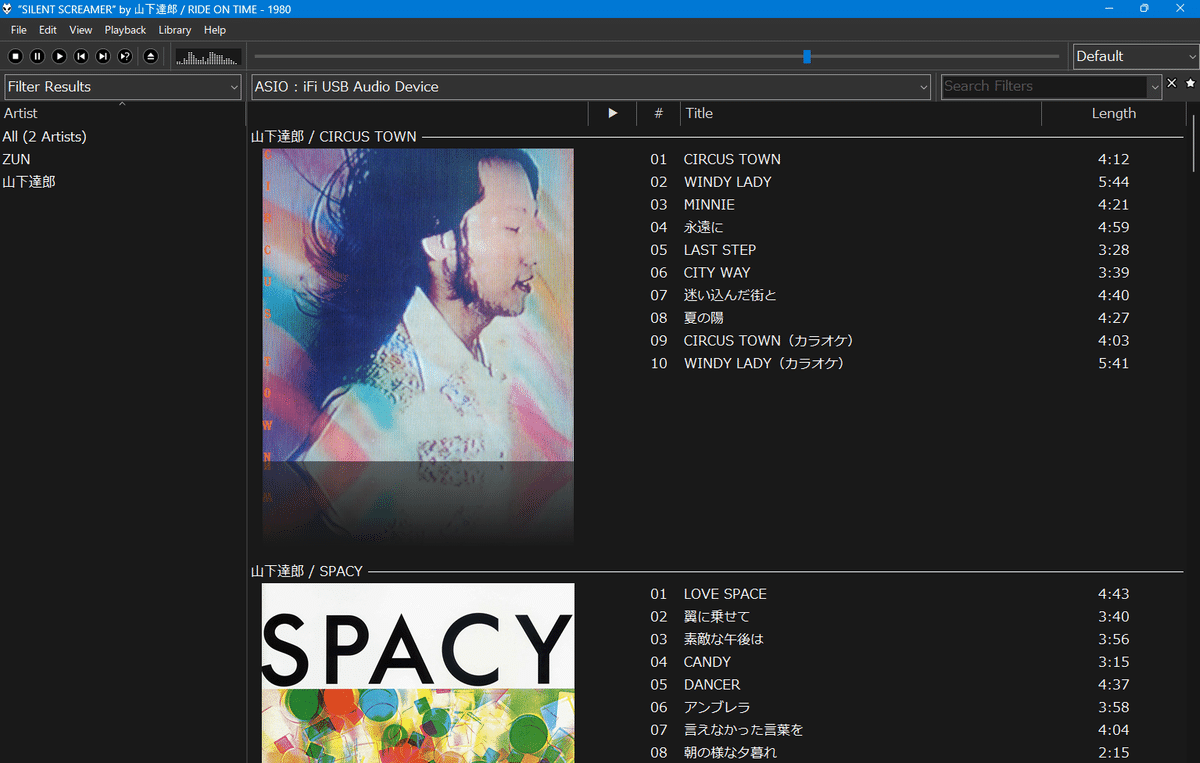The width and height of the screenshot is (1200, 763).
Task: Sort by the Length column header
Action: 1114,113
